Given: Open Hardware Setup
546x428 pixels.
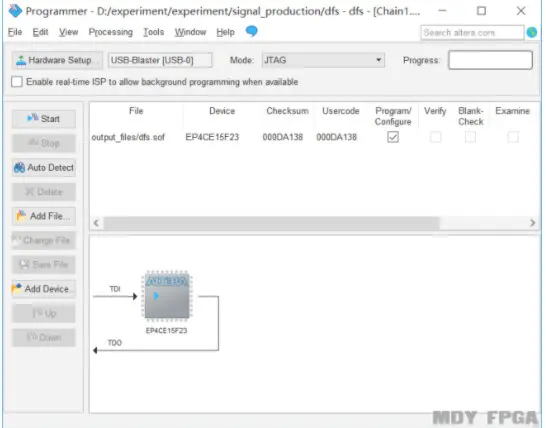Looking at the screenshot, I should (57, 60).
